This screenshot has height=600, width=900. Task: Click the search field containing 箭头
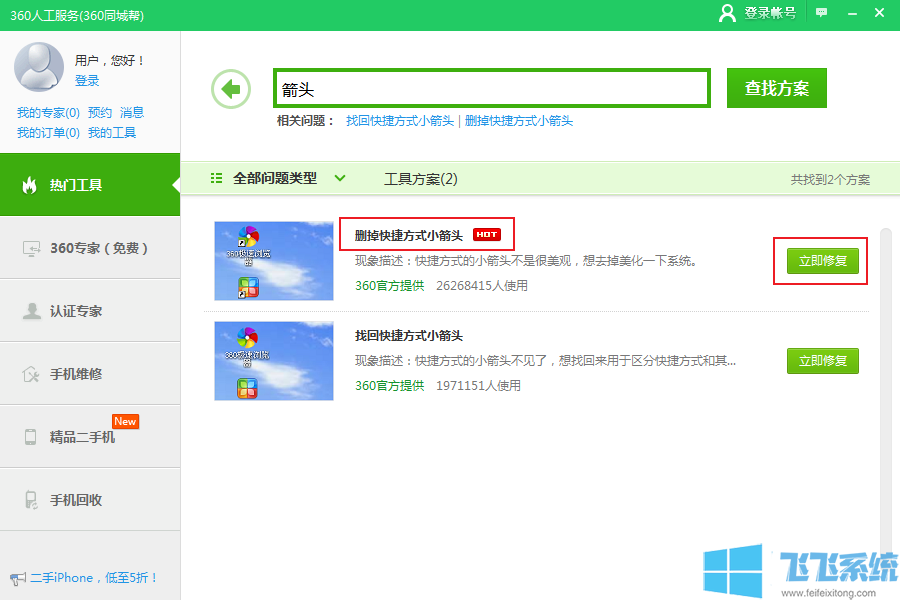click(490, 88)
